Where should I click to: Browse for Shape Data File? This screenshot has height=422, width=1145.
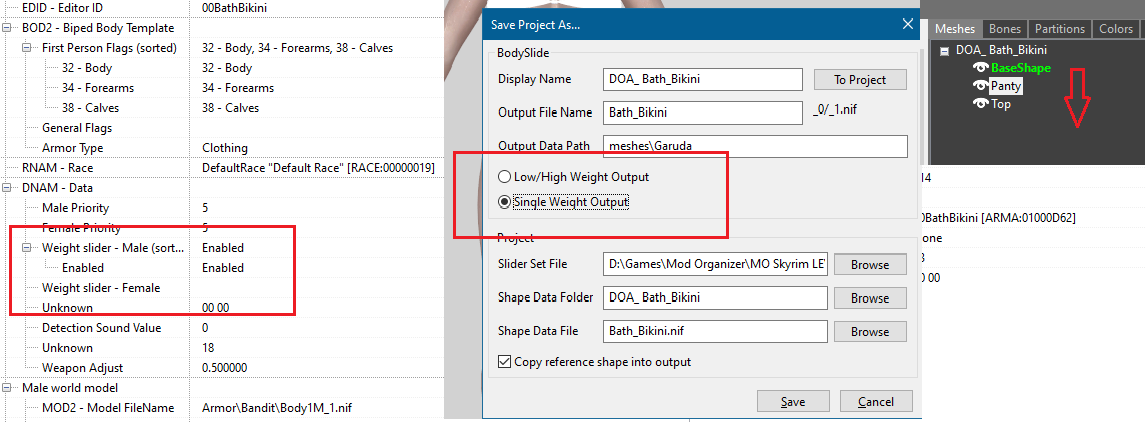(870, 331)
